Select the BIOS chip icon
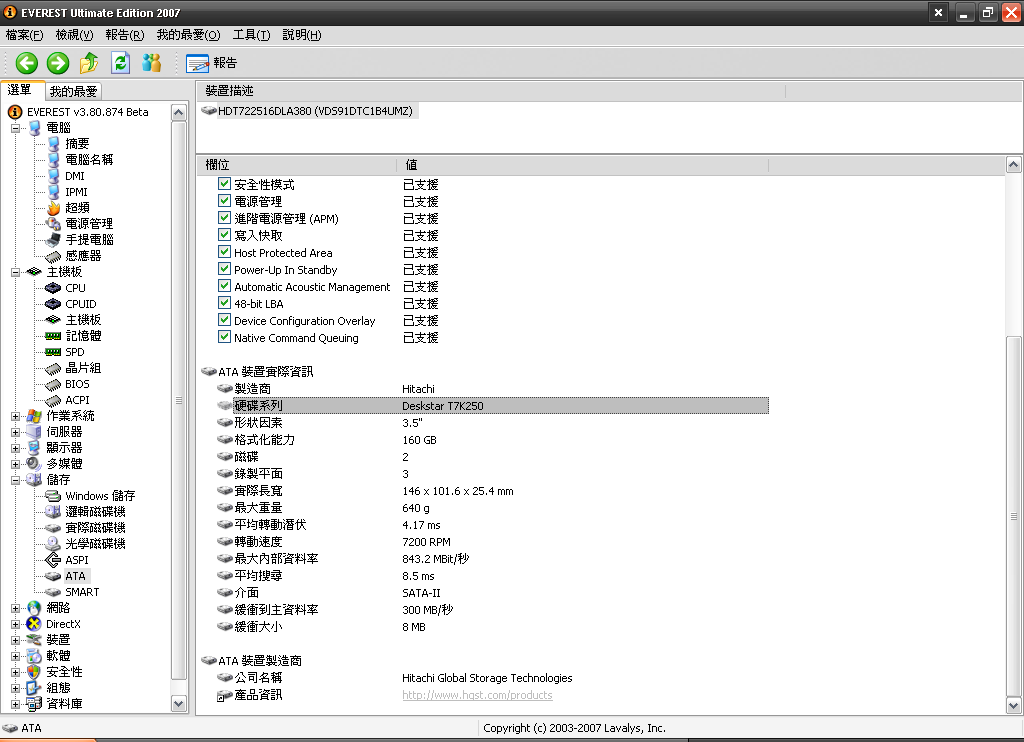The image size is (1024, 742). click(53, 384)
